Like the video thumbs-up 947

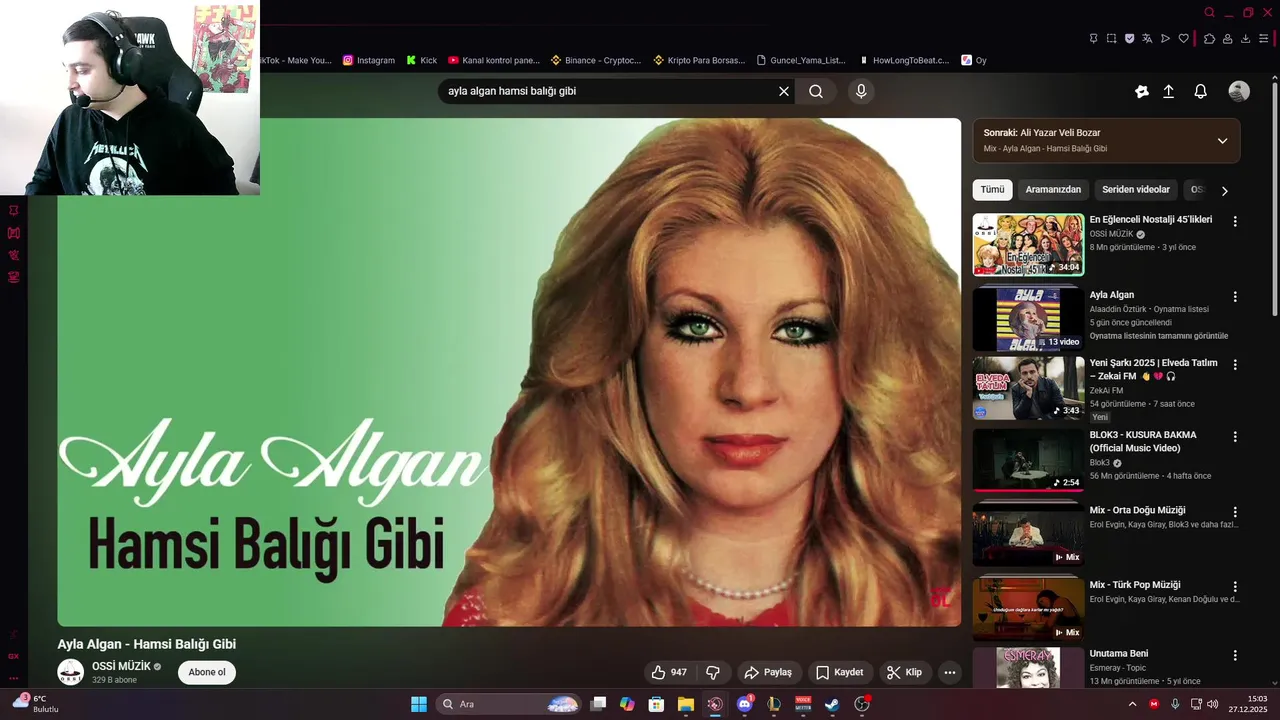point(669,672)
